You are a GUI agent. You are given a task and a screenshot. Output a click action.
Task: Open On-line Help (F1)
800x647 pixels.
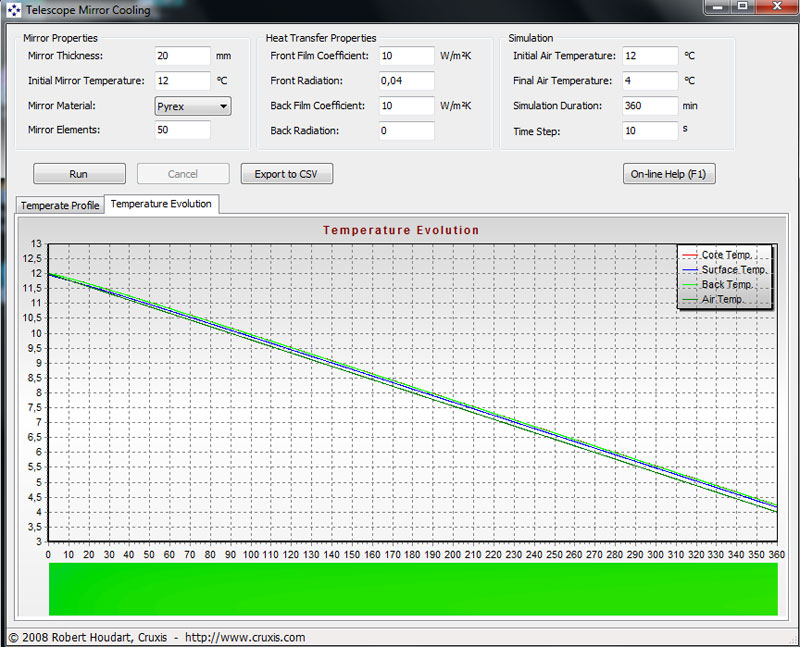(668, 173)
